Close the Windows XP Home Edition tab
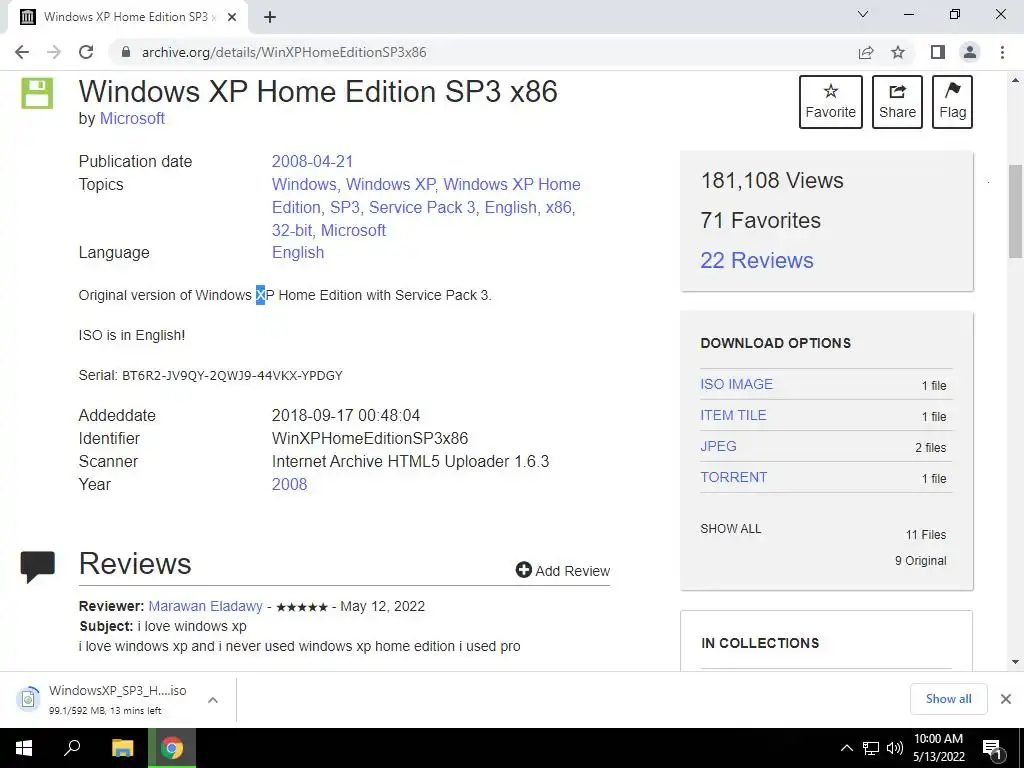Image resolution: width=1024 pixels, height=768 pixels. 232,17
